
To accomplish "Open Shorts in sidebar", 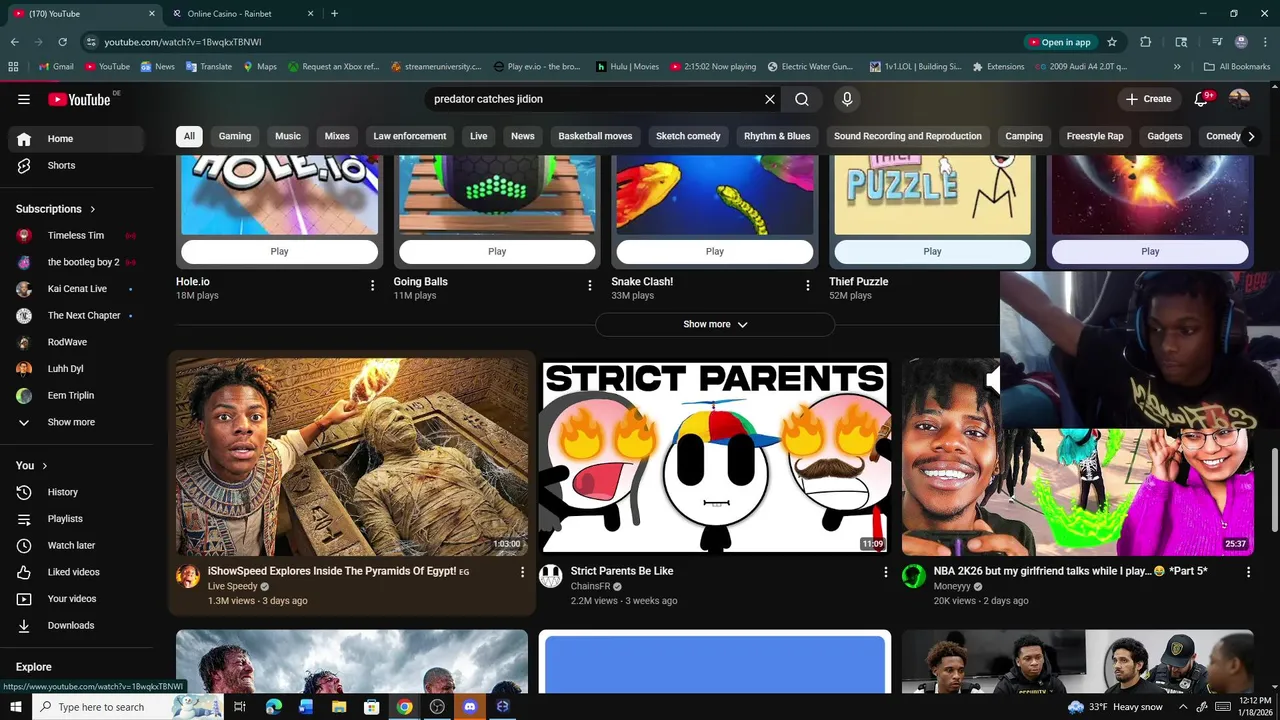I will (76, 165).
